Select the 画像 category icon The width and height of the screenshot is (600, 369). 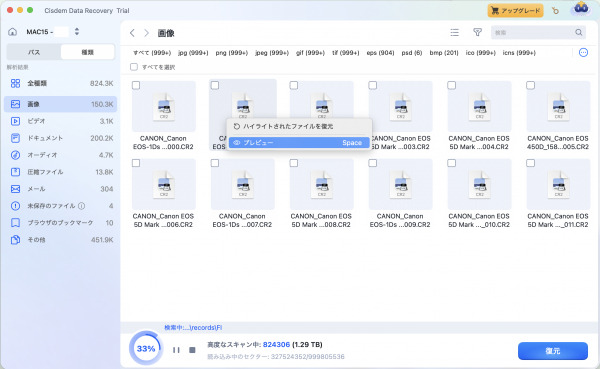tap(15, 104)
